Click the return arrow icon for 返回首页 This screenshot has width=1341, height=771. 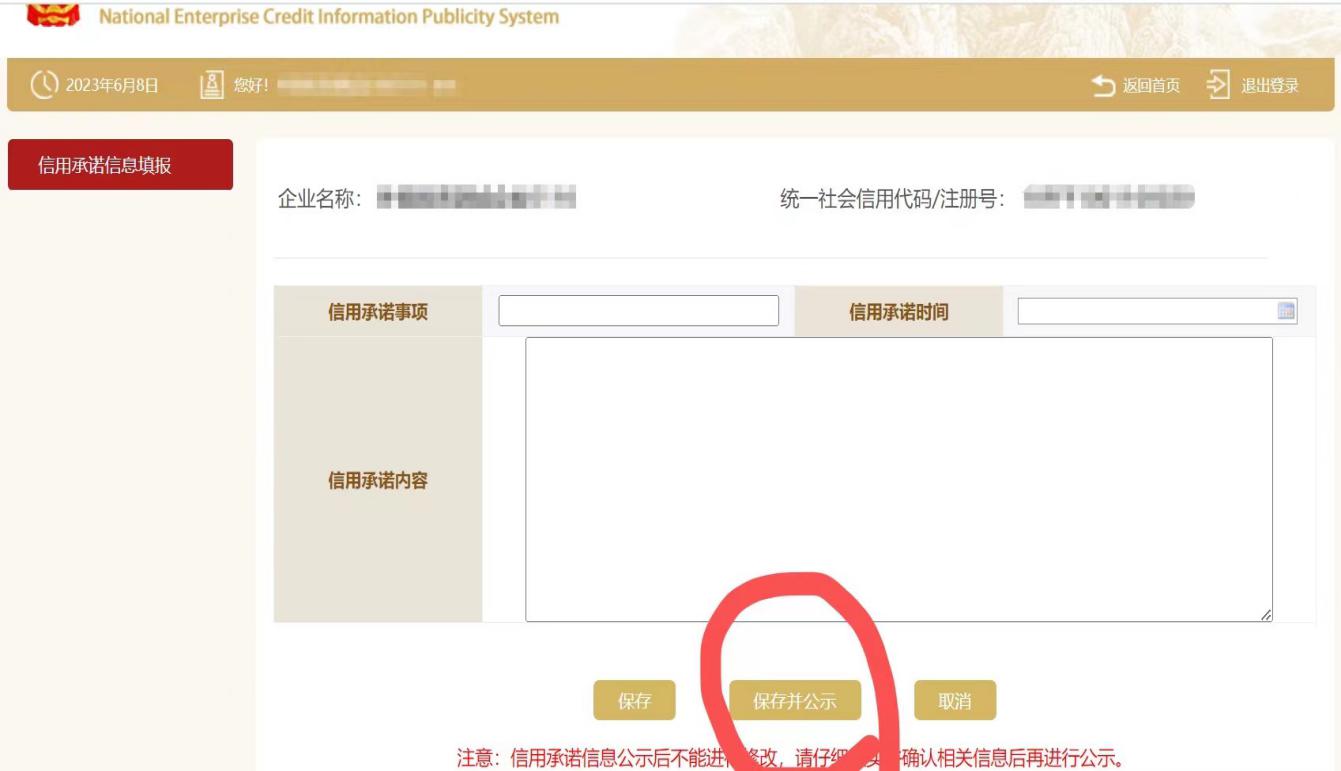click(x=1103, y=85)
